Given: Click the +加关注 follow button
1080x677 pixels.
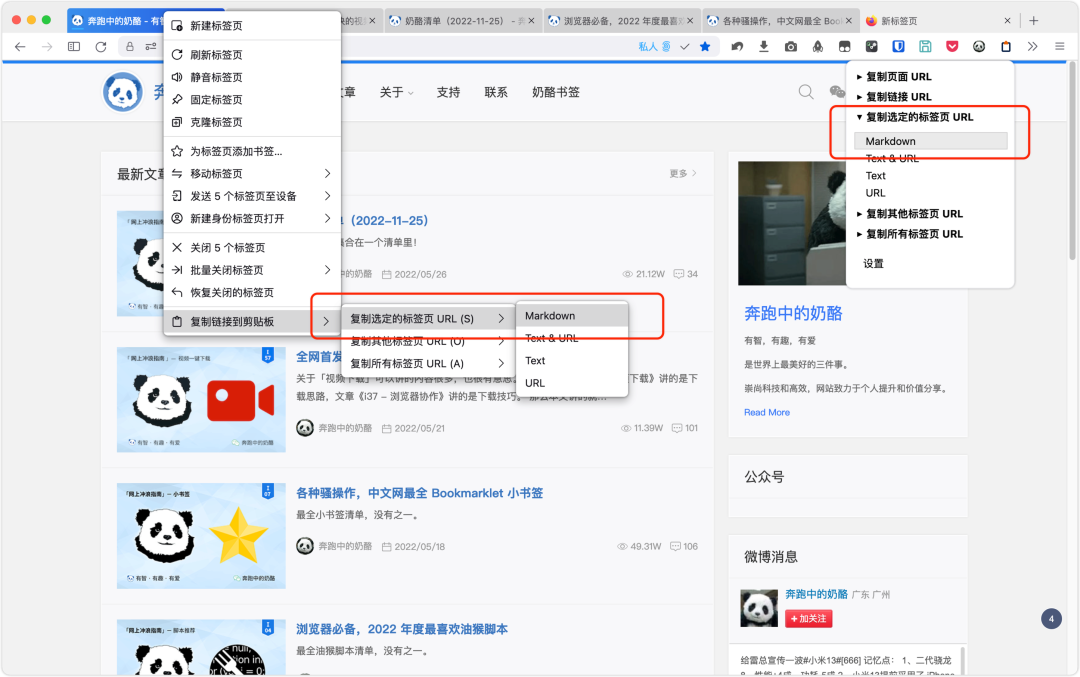Looking at the screenshot, I should pyautogui.click(x=809, y=618).
